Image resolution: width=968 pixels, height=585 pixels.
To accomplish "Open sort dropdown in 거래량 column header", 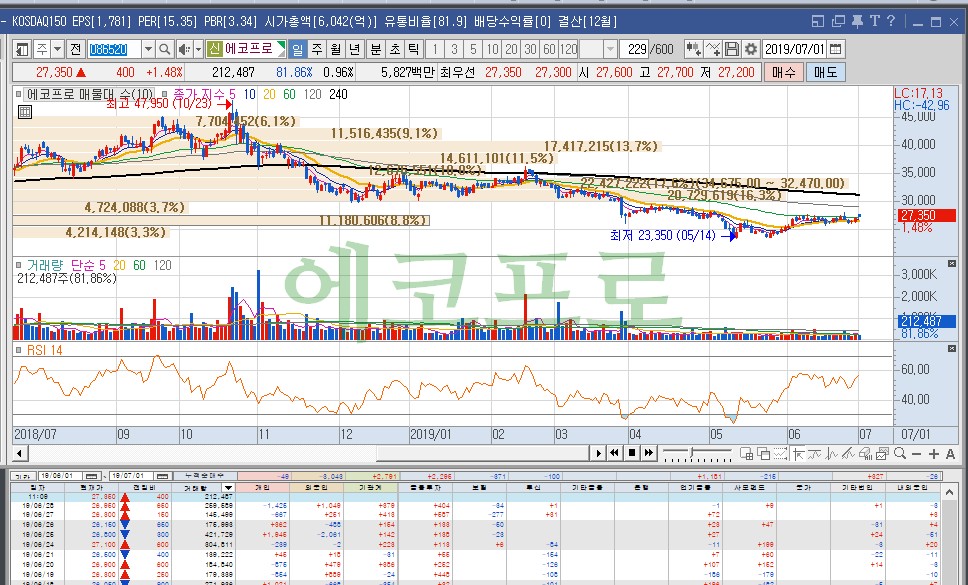I will [228, 488].
